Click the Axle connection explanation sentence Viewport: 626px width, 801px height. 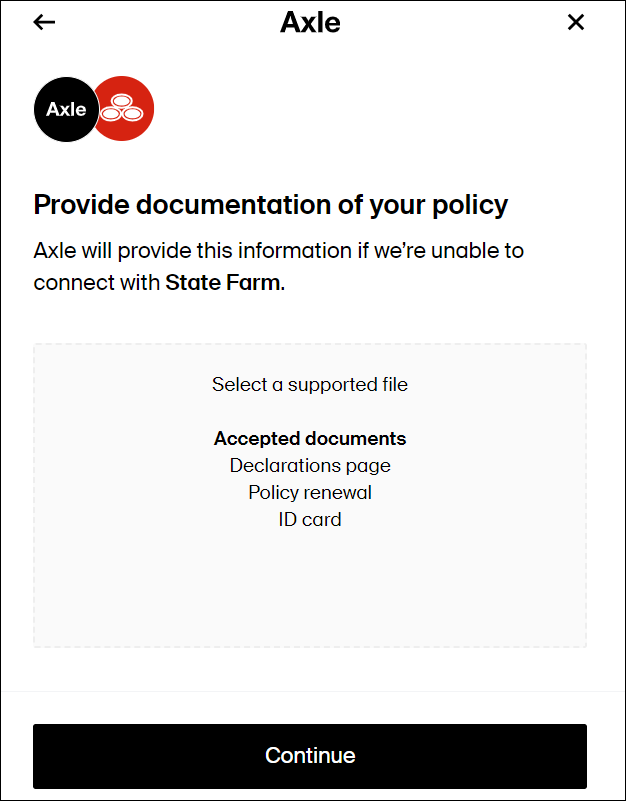pos(278,266)
